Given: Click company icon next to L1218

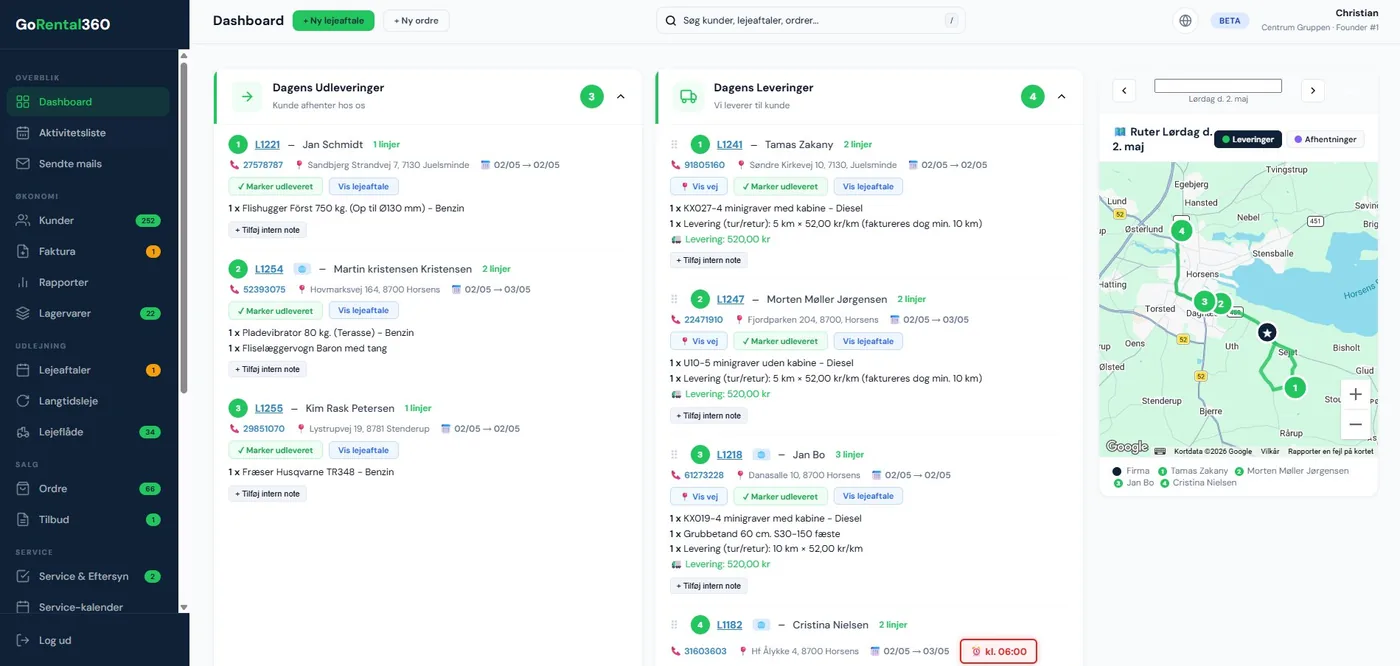Looking at the screenshot, I should click(761, 455).
